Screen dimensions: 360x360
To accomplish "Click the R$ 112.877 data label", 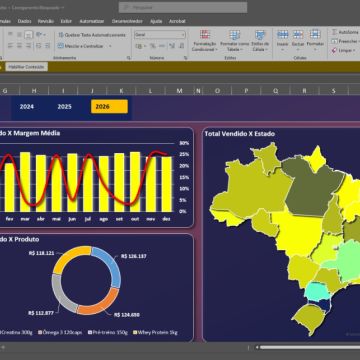I will point(41,313).
